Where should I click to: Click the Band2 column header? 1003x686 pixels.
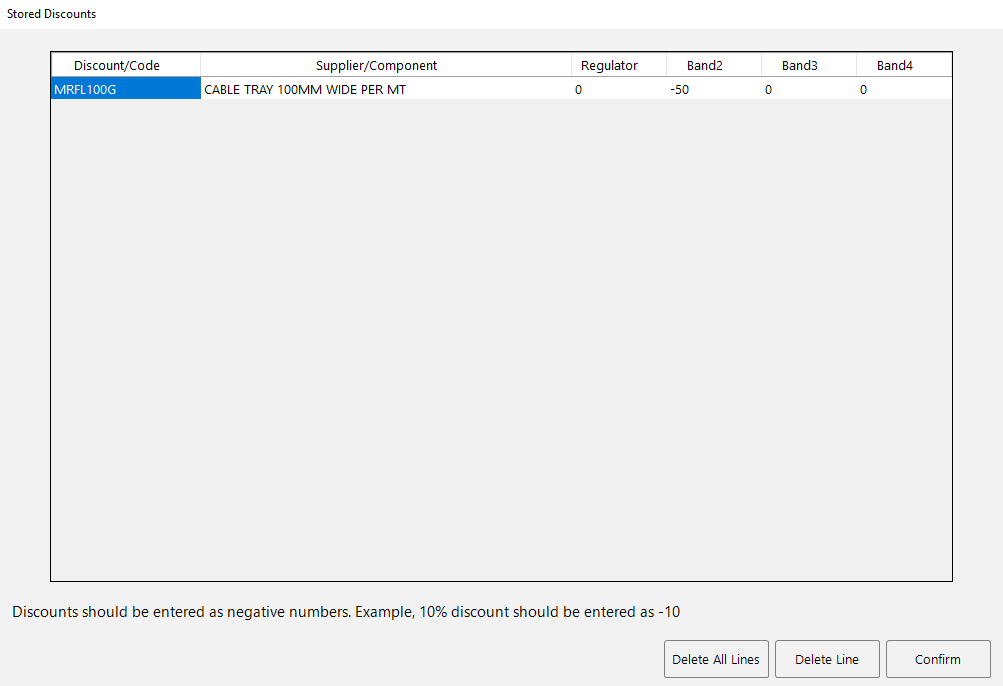pyautogui.click(x=713, y=64)
